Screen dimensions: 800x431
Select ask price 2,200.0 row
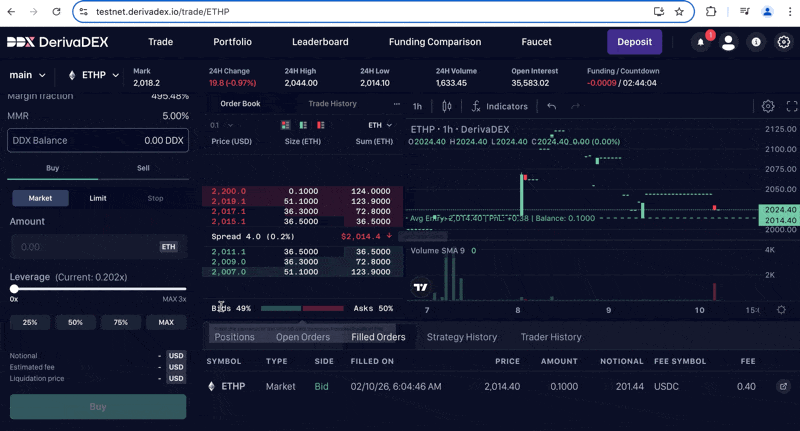(303, 191)
